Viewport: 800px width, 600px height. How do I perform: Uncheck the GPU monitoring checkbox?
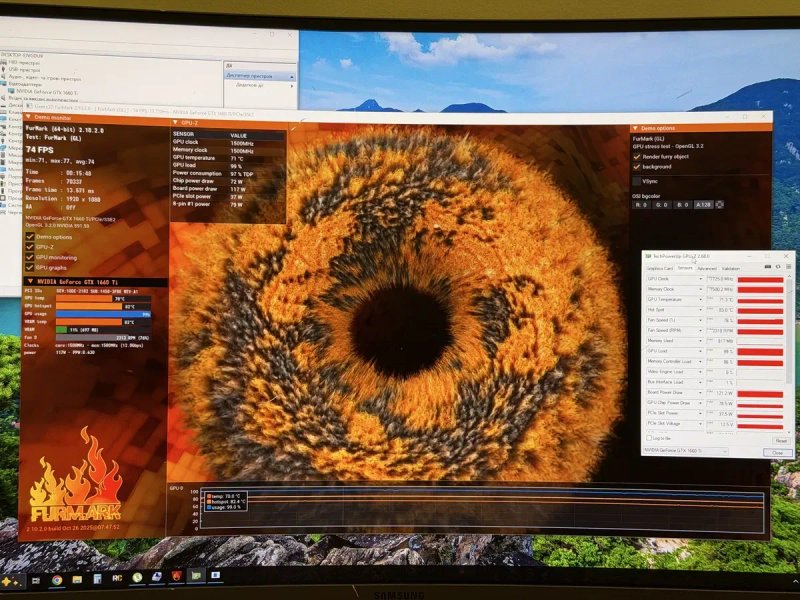(x=30, y=257)
